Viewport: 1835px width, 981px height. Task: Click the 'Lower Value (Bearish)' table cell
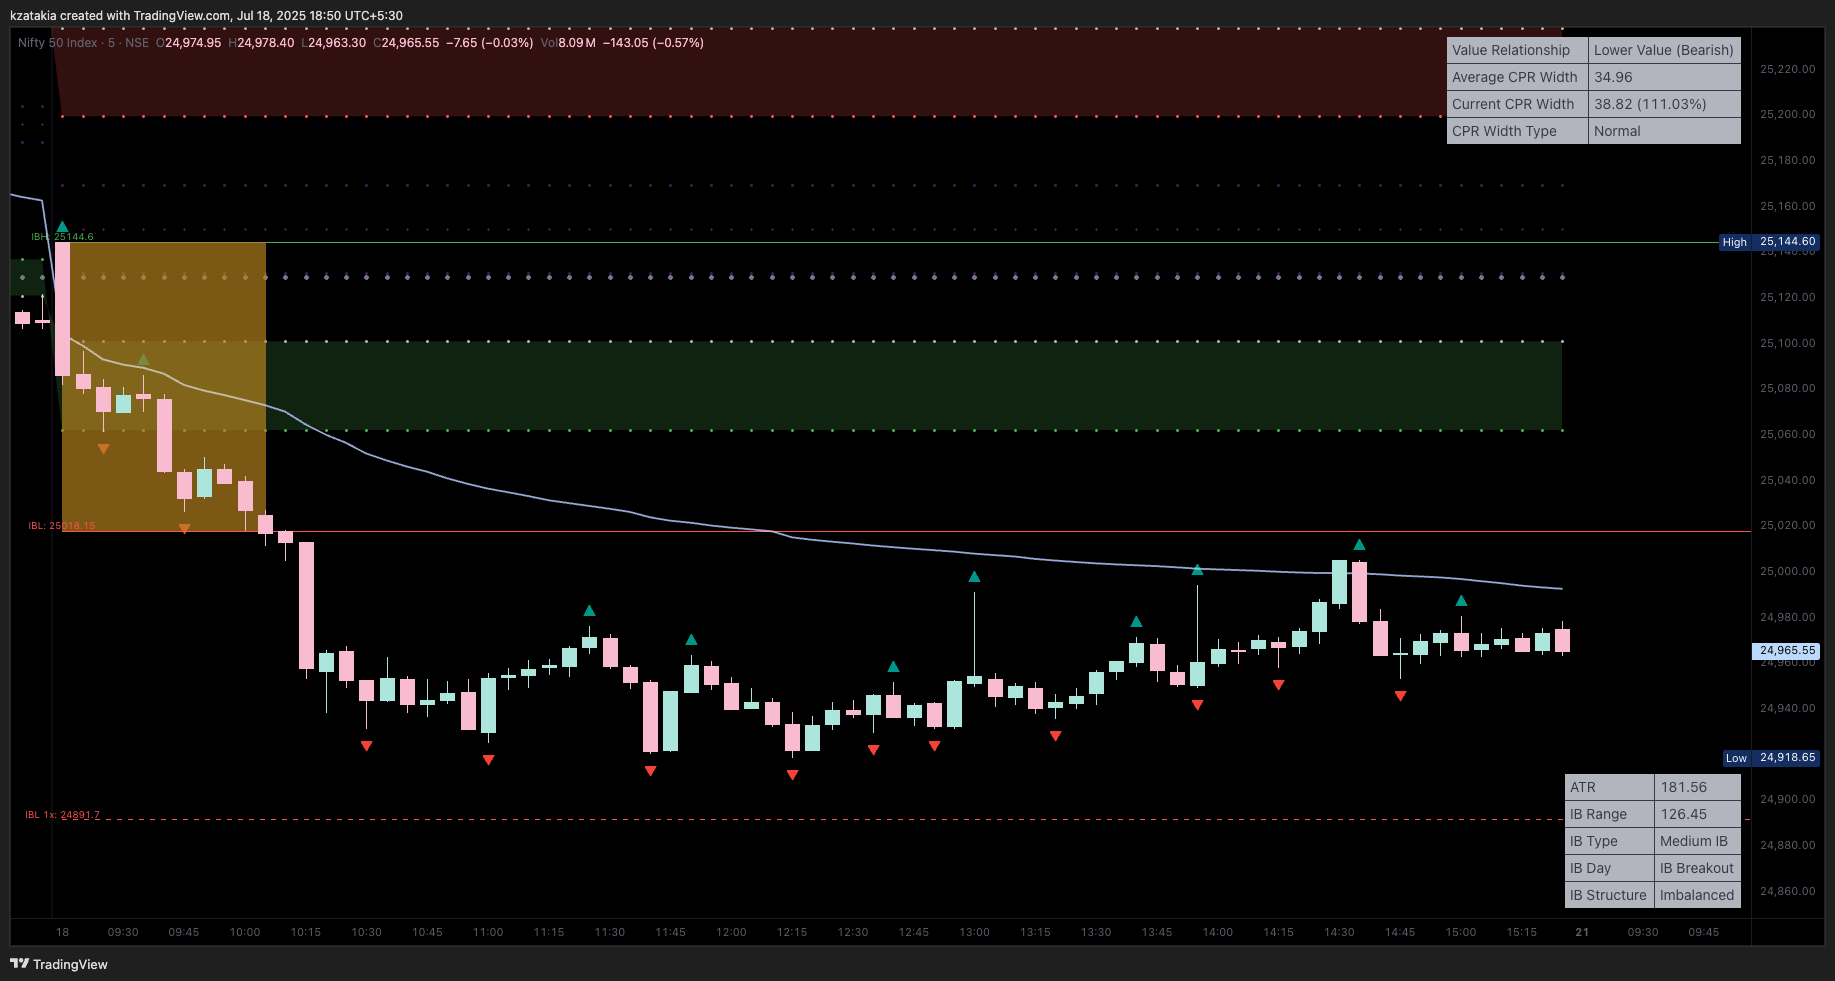click(x=1664, y=50)
